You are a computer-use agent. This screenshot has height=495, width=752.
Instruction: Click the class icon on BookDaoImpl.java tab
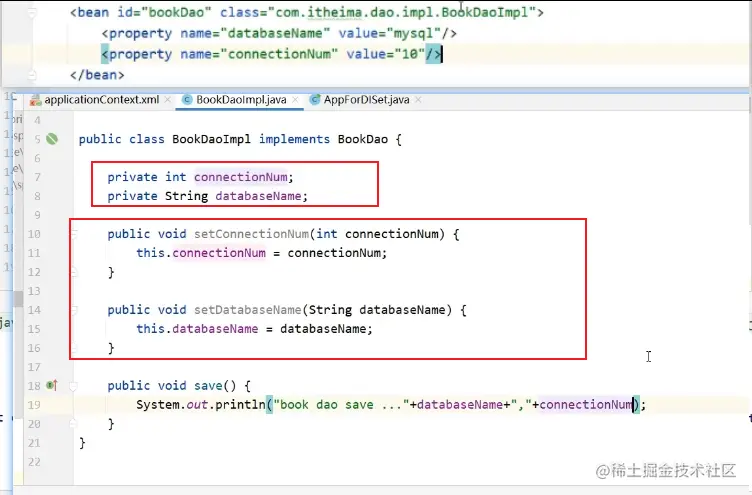188,100
